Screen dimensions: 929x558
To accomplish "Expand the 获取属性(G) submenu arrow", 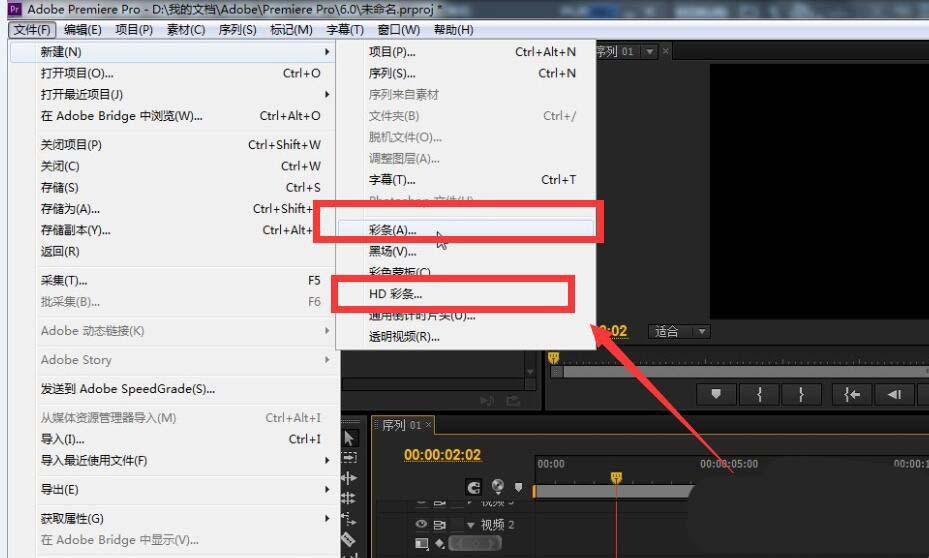I will pos(326,518).
